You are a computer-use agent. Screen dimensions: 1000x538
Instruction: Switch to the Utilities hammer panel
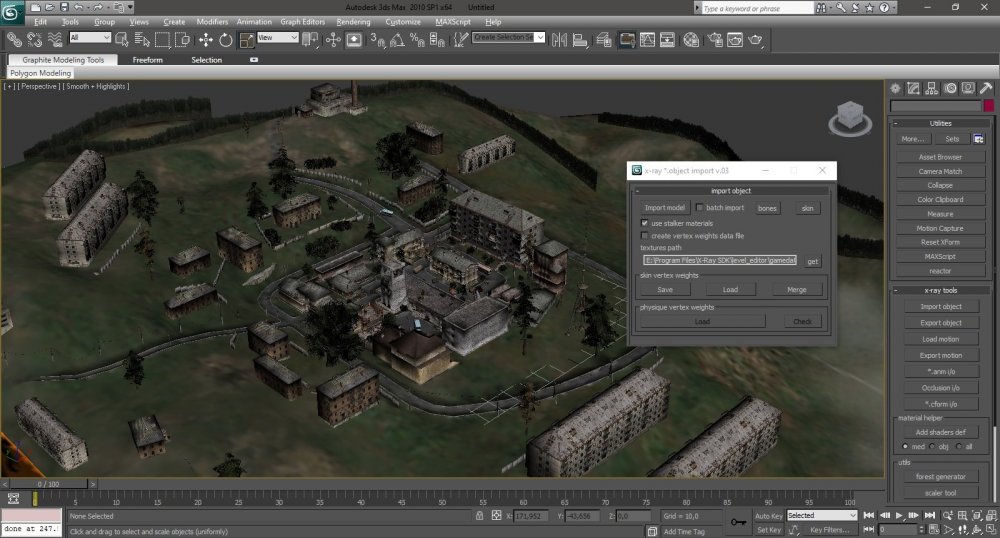(986, 88)
